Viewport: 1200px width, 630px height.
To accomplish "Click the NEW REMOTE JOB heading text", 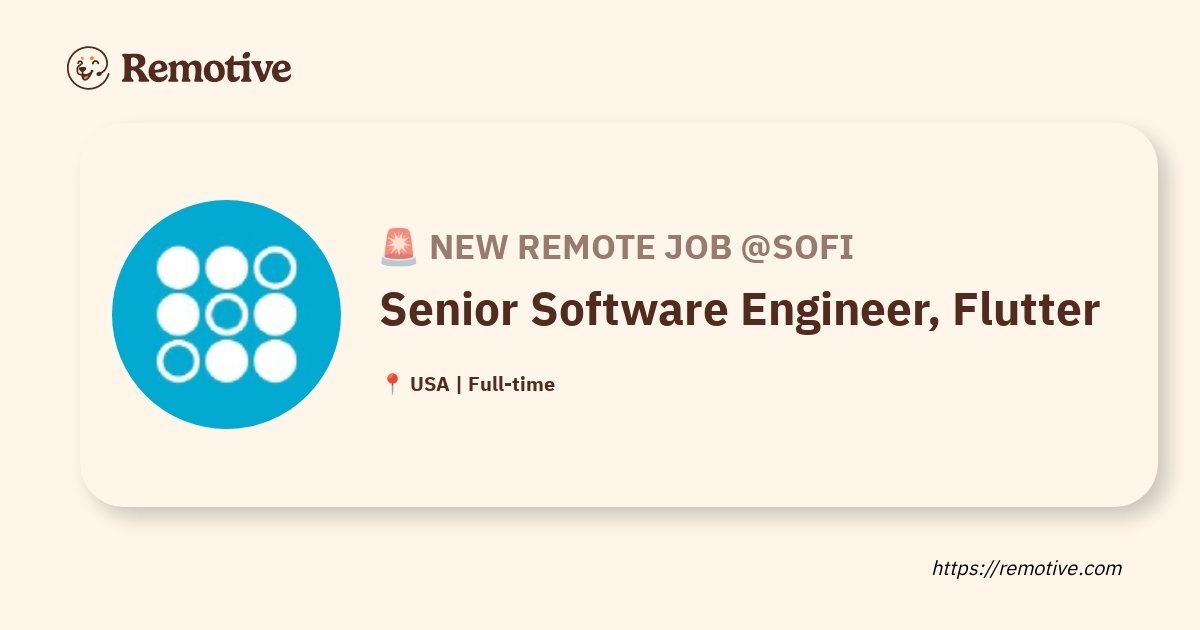I will (580, 248).
